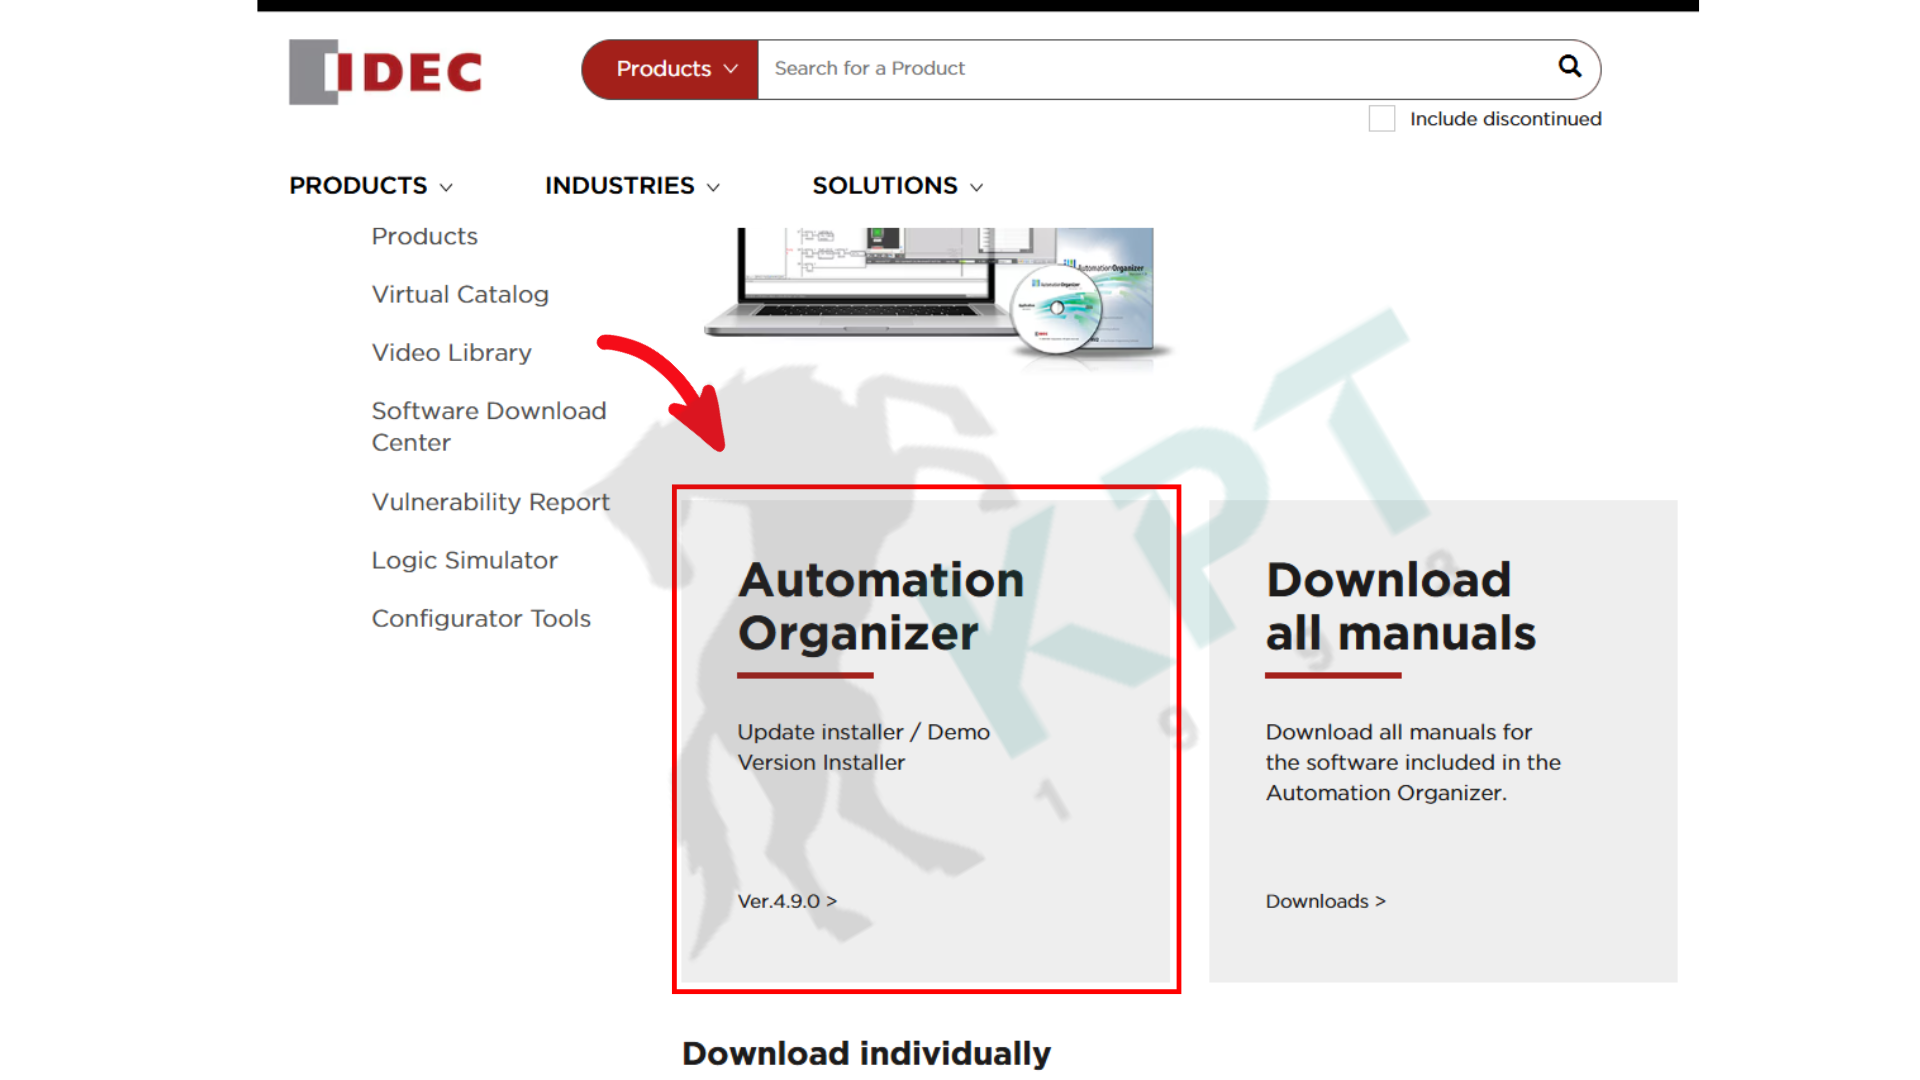Click the Automation Organizer card heading
1920x1080 pixels.
881,606
